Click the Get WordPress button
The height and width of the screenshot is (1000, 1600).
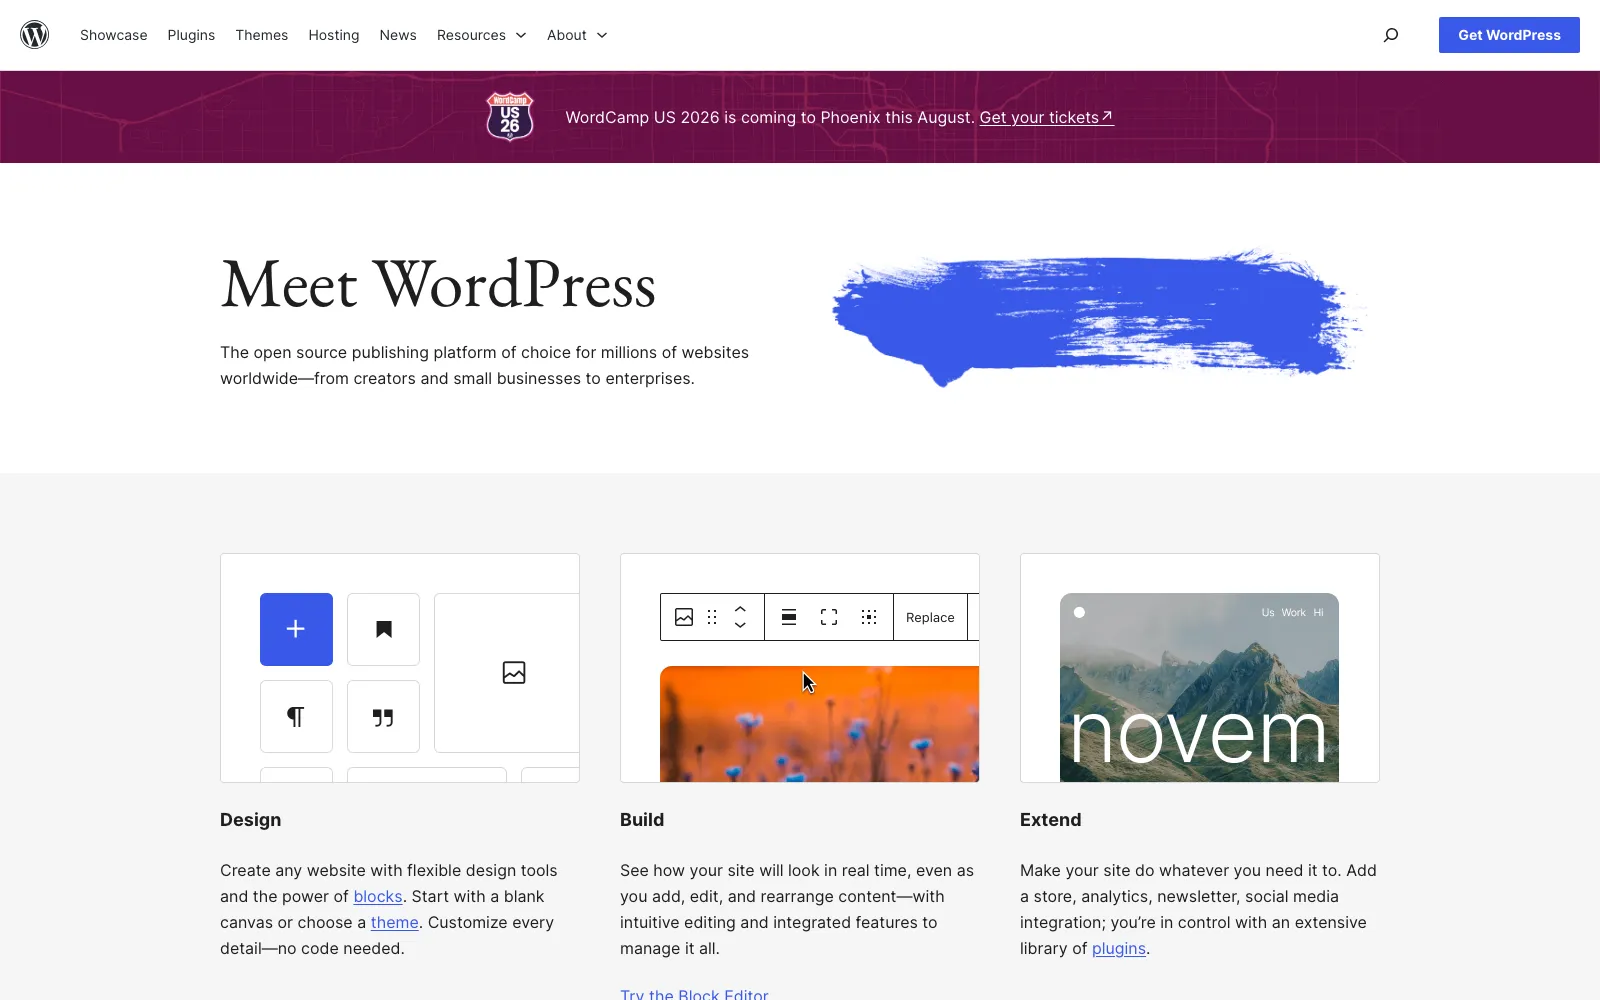point(1509,35)
